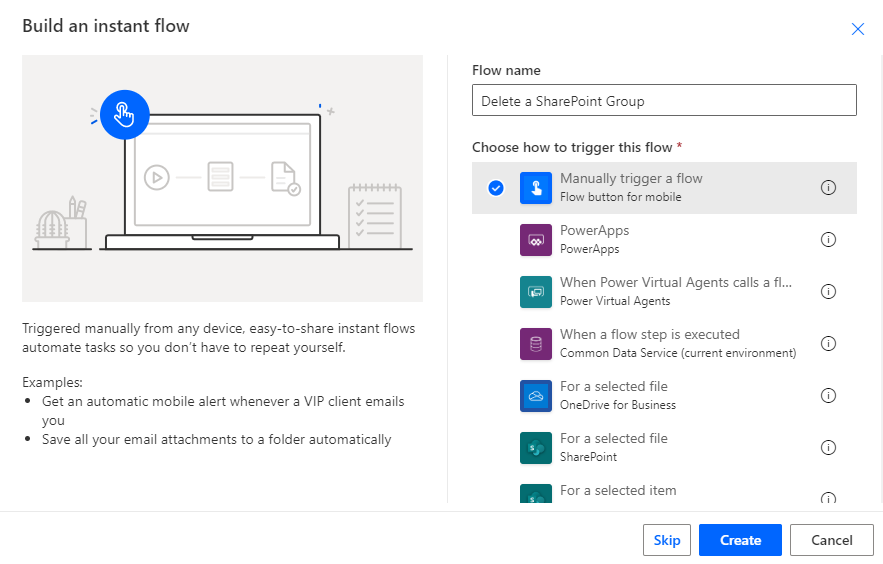Click SharePoint icon beside For a selected file
This screenshot has height=564, width=883.
pyautogui.click(x=536, y=448)
